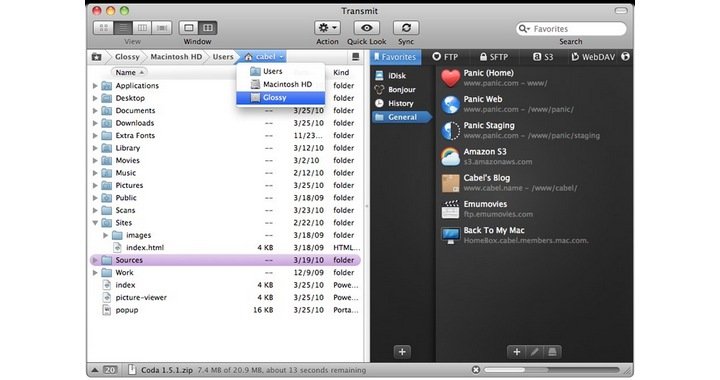Image resolution: width=720 pixels, height=380 pixels.
Task: Open the Back To My Mac favorite
Action: [534, 235]
